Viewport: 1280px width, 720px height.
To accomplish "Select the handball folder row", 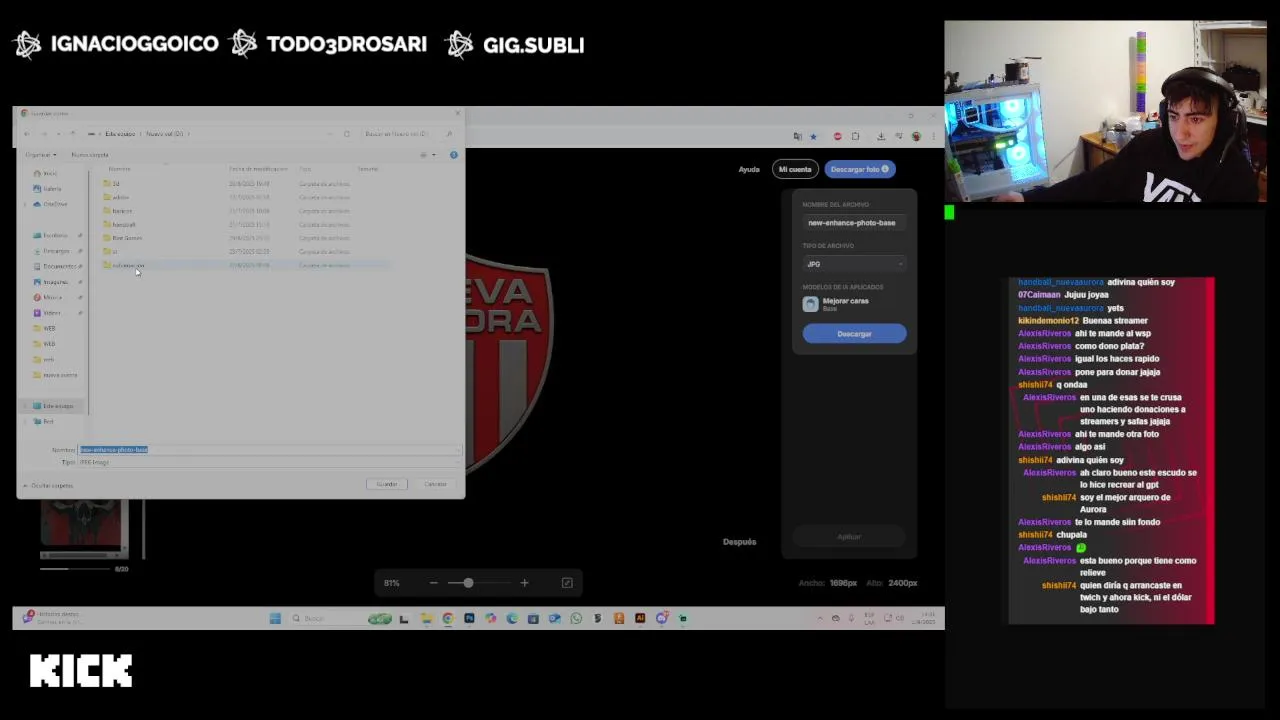I will click(245, 224).
